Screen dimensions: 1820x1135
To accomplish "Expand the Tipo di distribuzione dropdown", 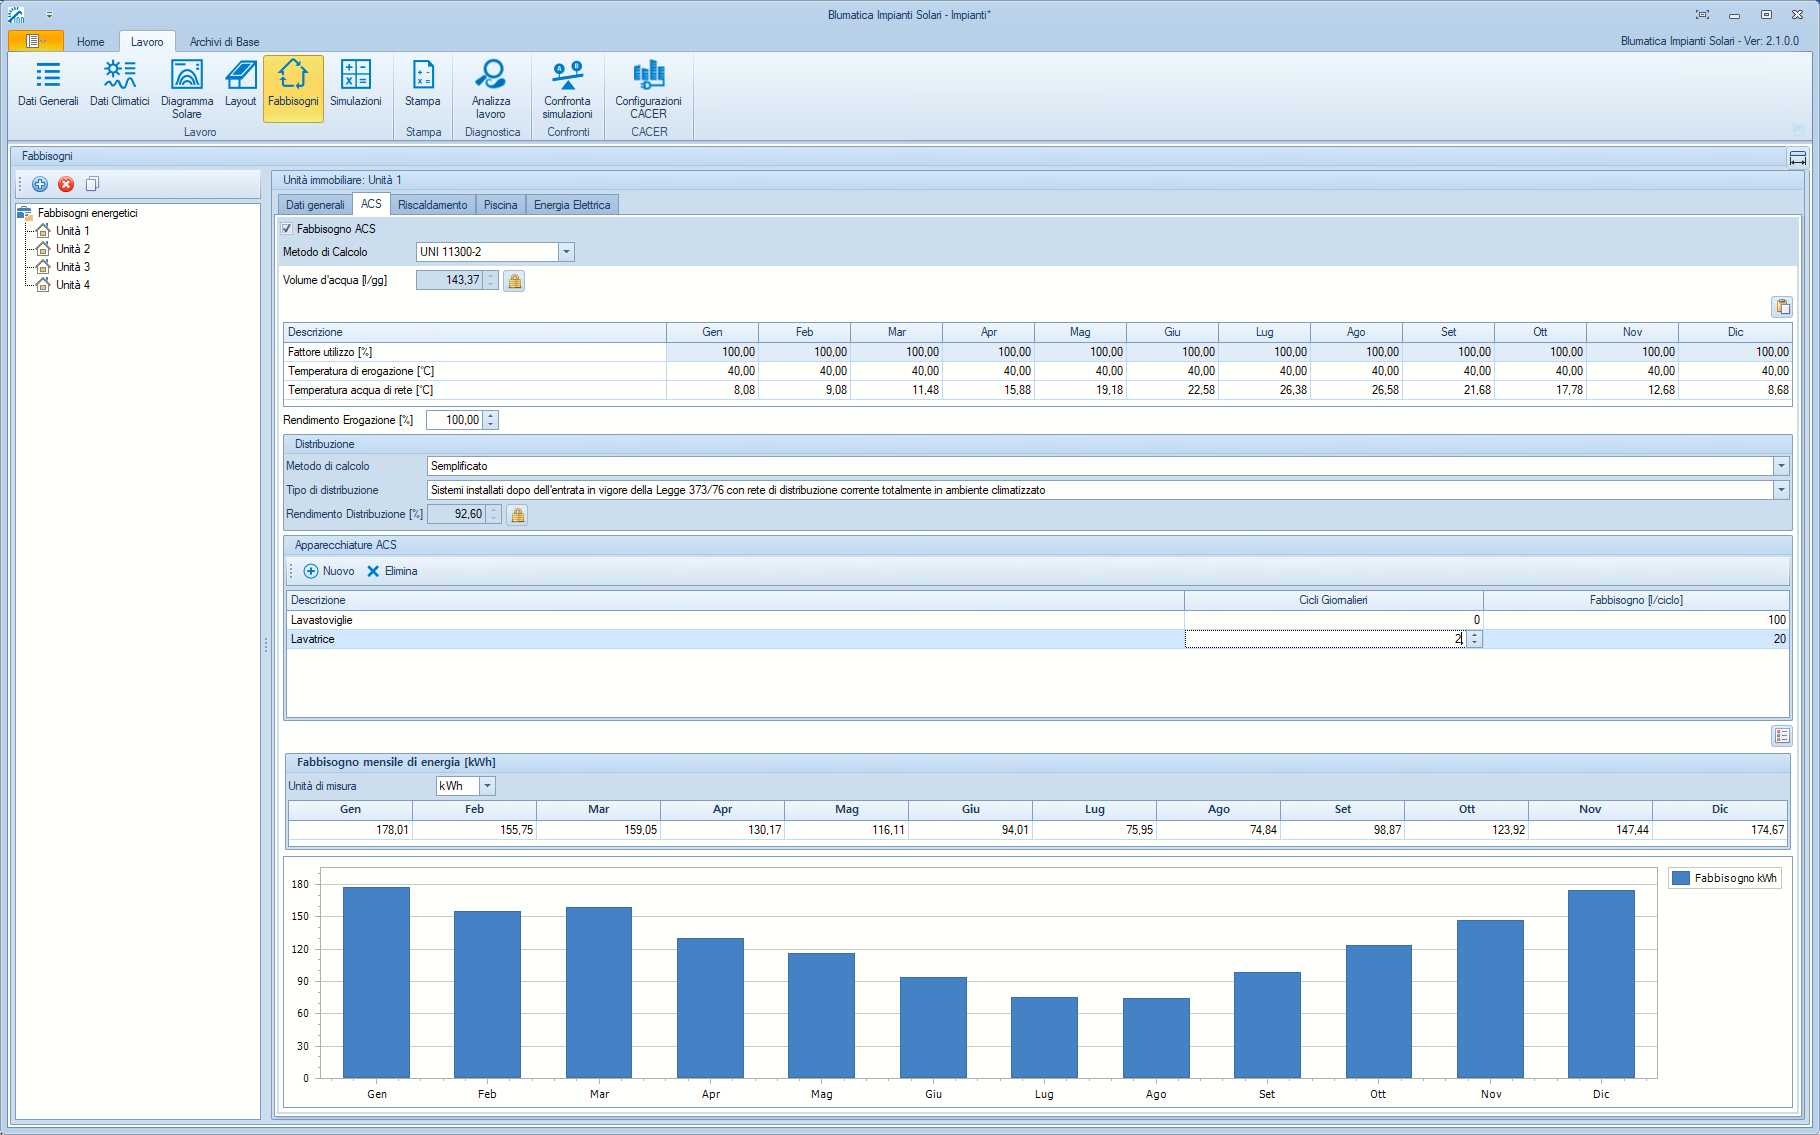I will pyautogui.click(x=1780, y=490).
